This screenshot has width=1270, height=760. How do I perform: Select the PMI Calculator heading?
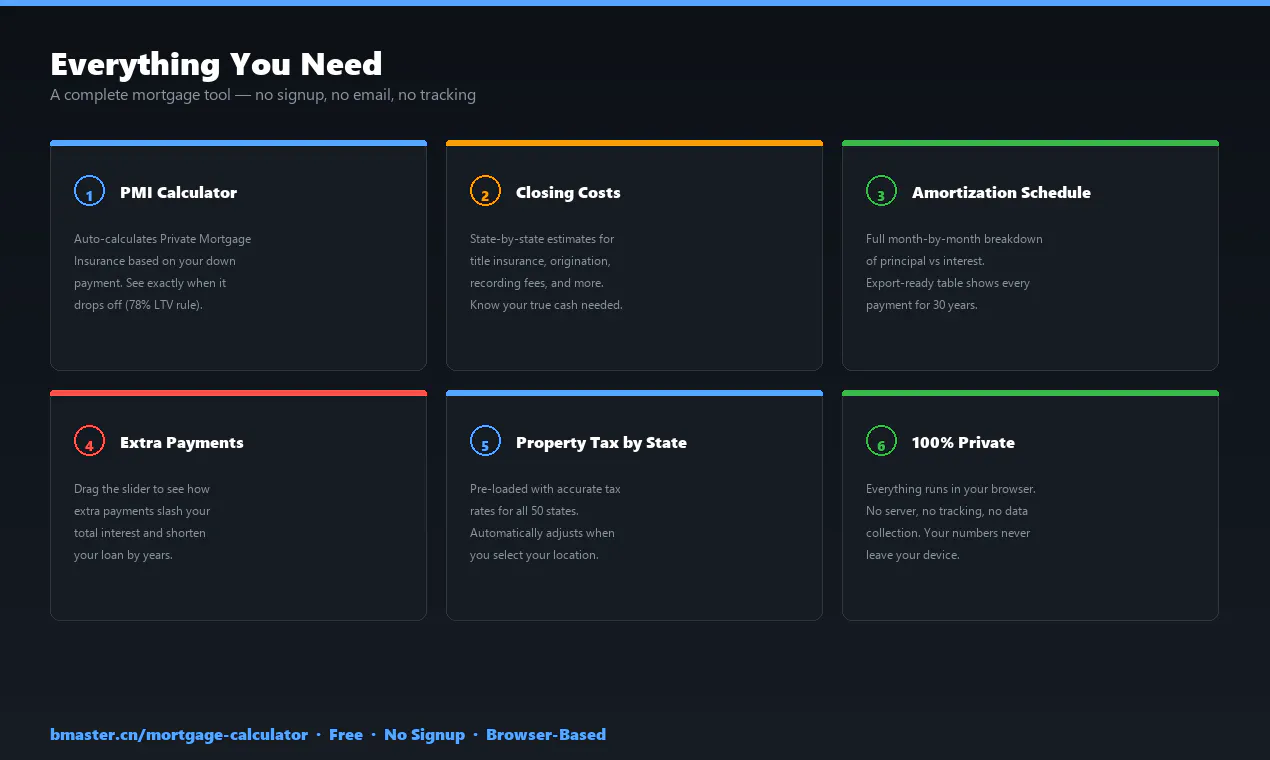click(178, 192)
